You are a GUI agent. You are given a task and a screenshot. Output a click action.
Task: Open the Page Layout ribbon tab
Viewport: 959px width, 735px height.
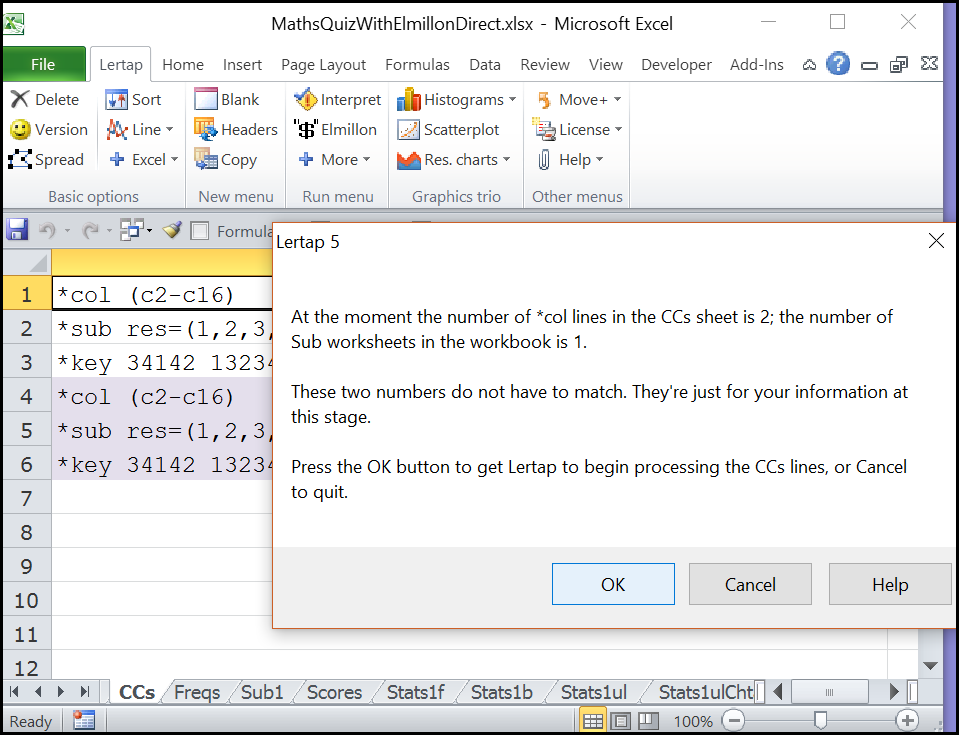click(x=324, y=64)
